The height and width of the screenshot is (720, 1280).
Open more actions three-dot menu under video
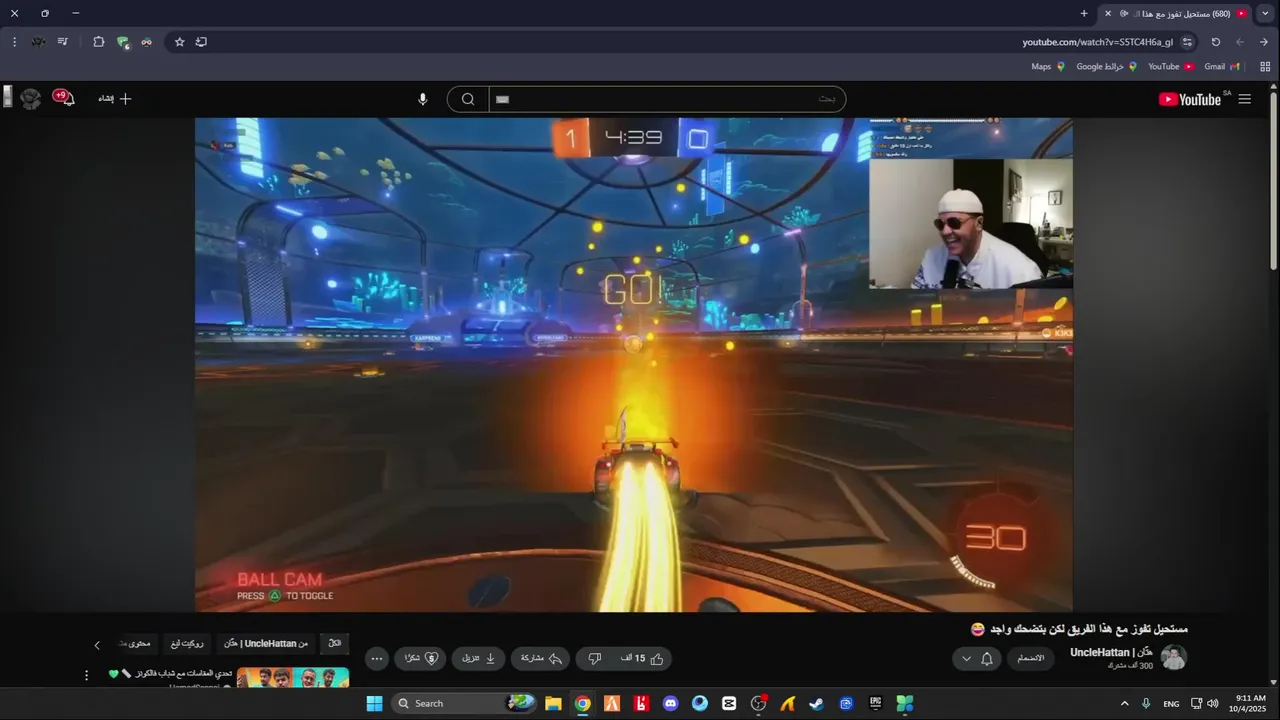pos(376,659)
